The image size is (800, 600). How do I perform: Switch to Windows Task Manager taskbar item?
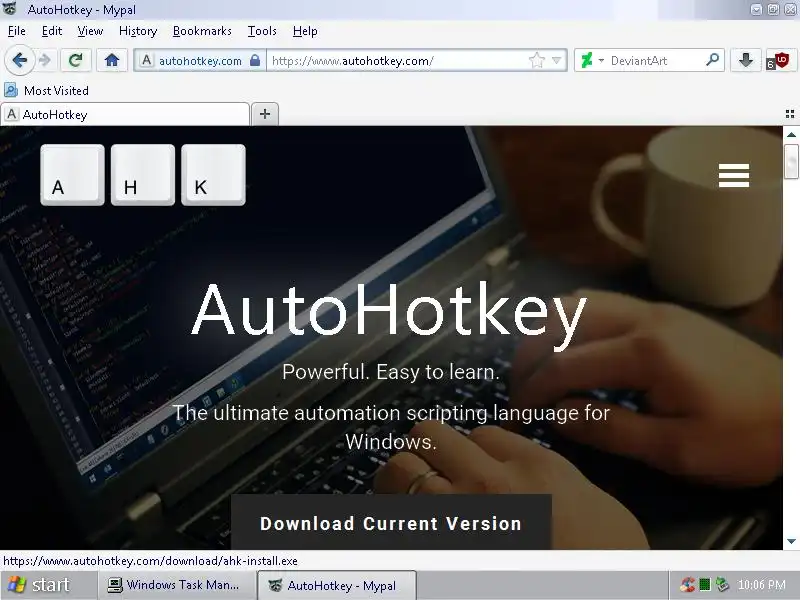(176, 585)
